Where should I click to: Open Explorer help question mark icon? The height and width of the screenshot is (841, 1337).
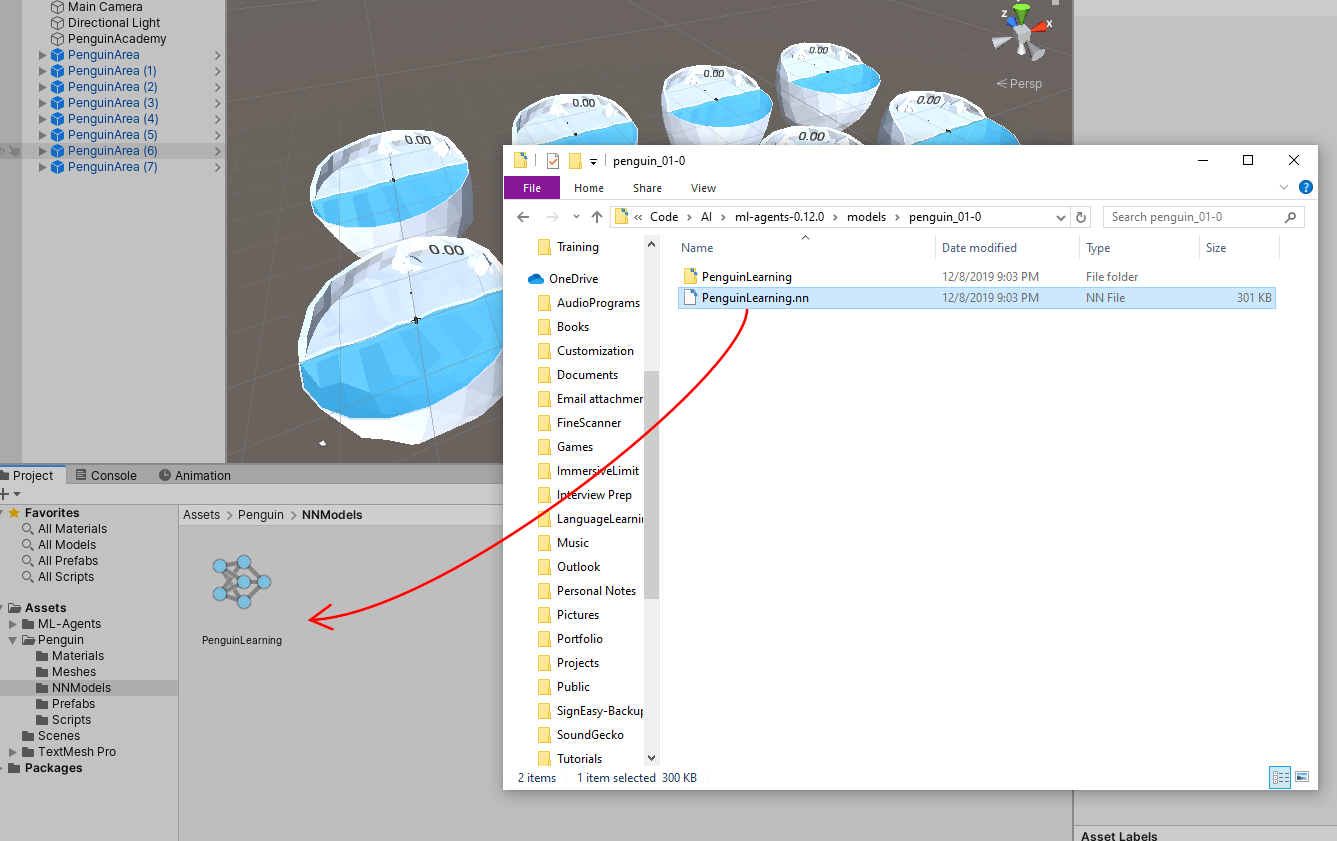[x=1305, y=188]
